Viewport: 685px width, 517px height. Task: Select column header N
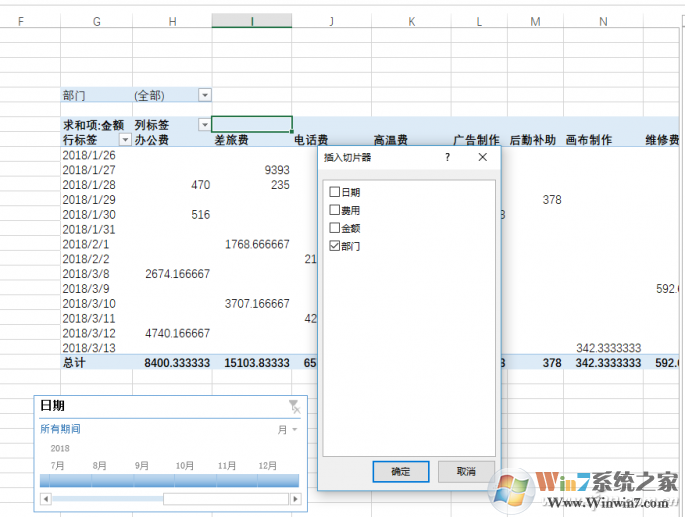pos(603,21)
